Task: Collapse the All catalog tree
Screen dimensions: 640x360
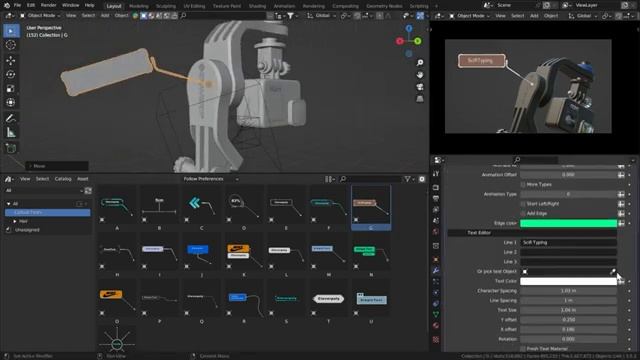Action: (9, 204)
